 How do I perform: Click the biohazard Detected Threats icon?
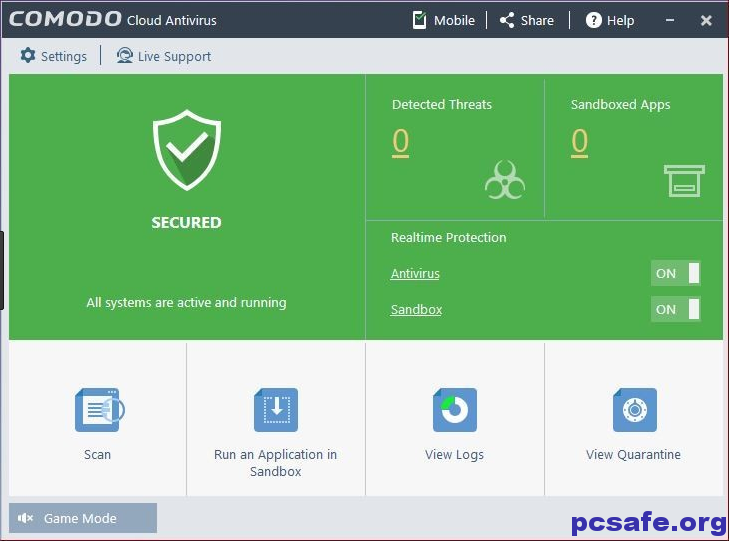coord(505,181)
